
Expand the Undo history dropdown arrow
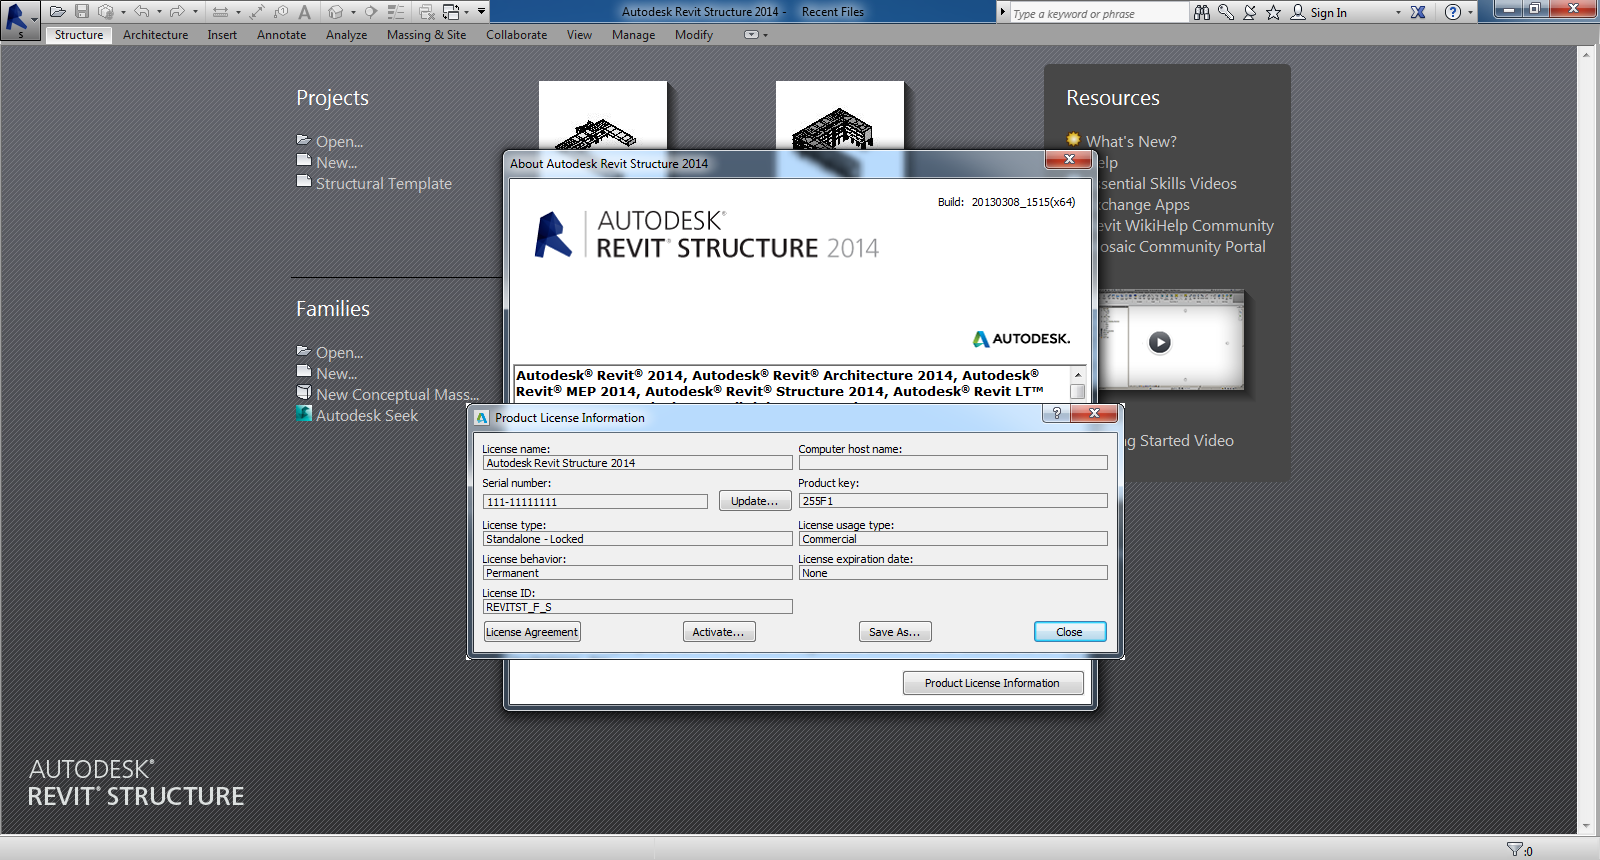159,12
